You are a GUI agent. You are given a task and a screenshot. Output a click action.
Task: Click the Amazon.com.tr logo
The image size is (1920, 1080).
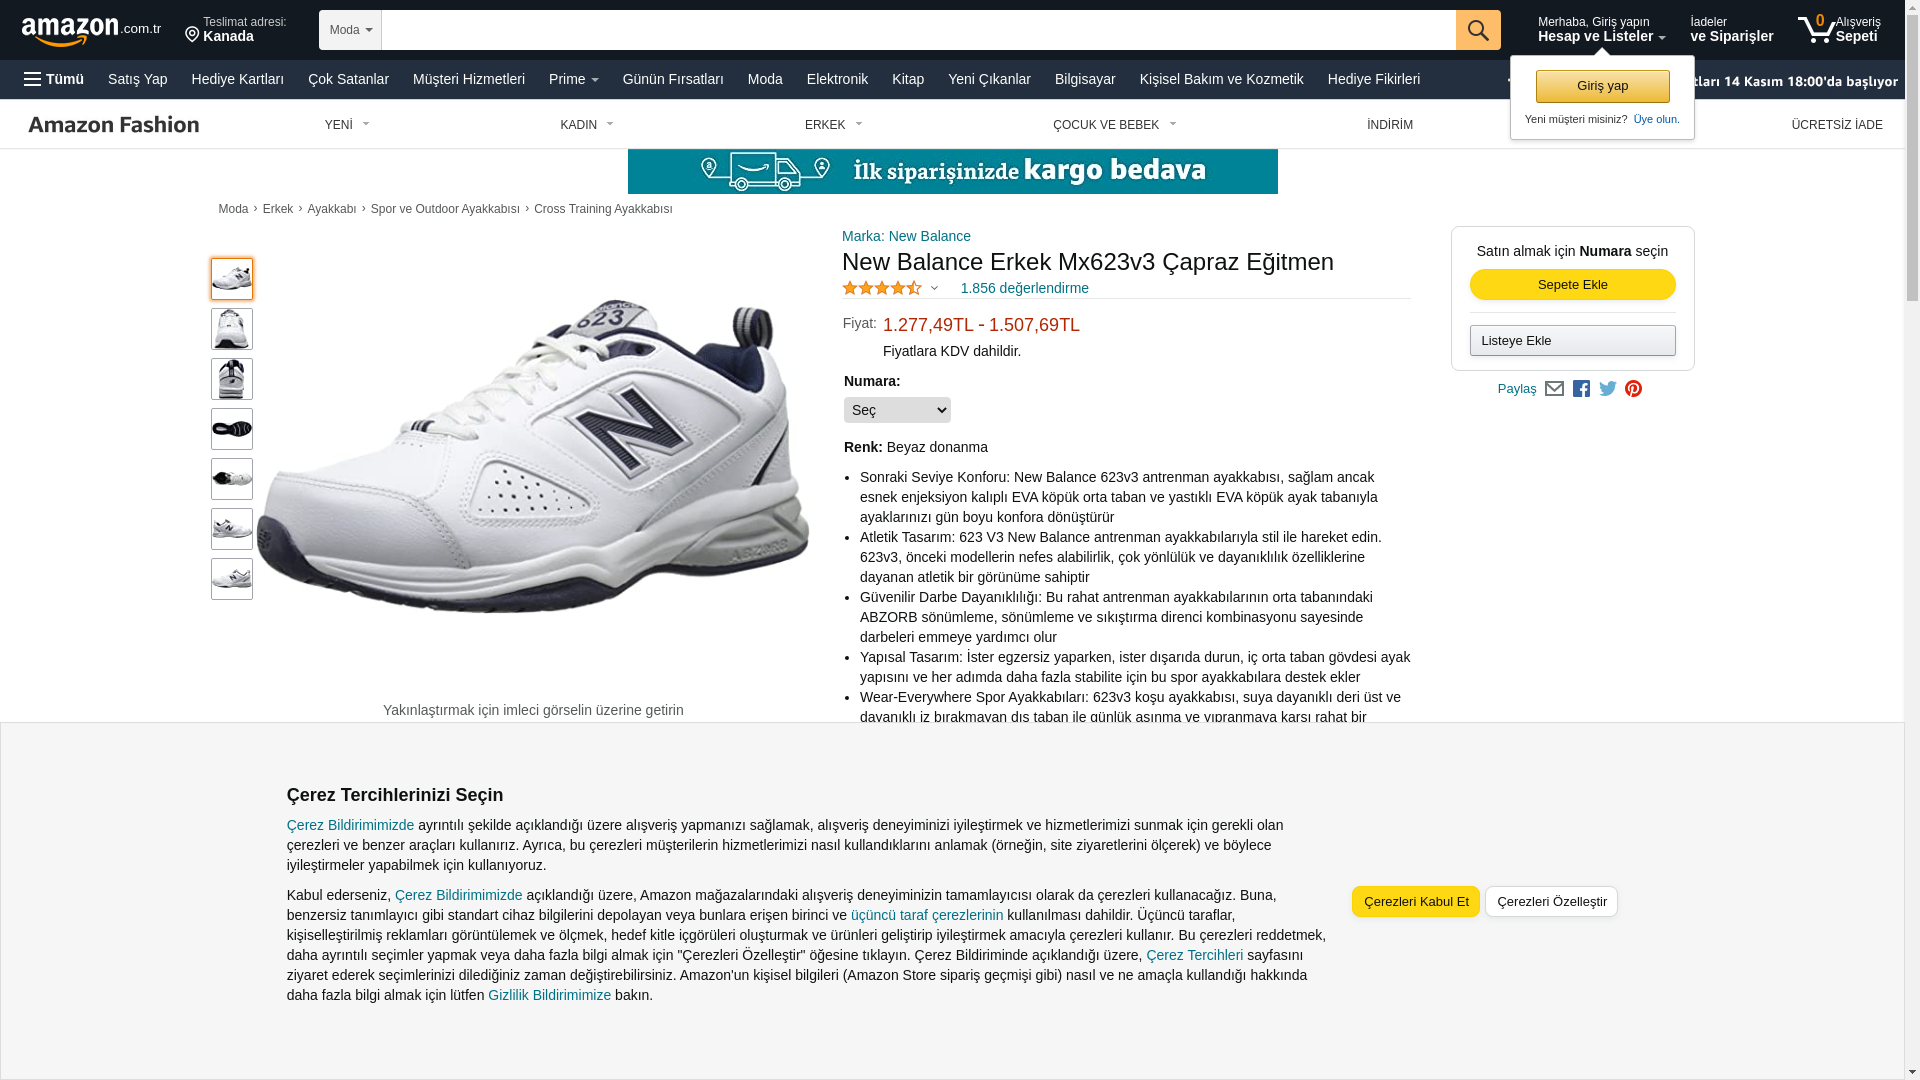click(x=91, y=31)
